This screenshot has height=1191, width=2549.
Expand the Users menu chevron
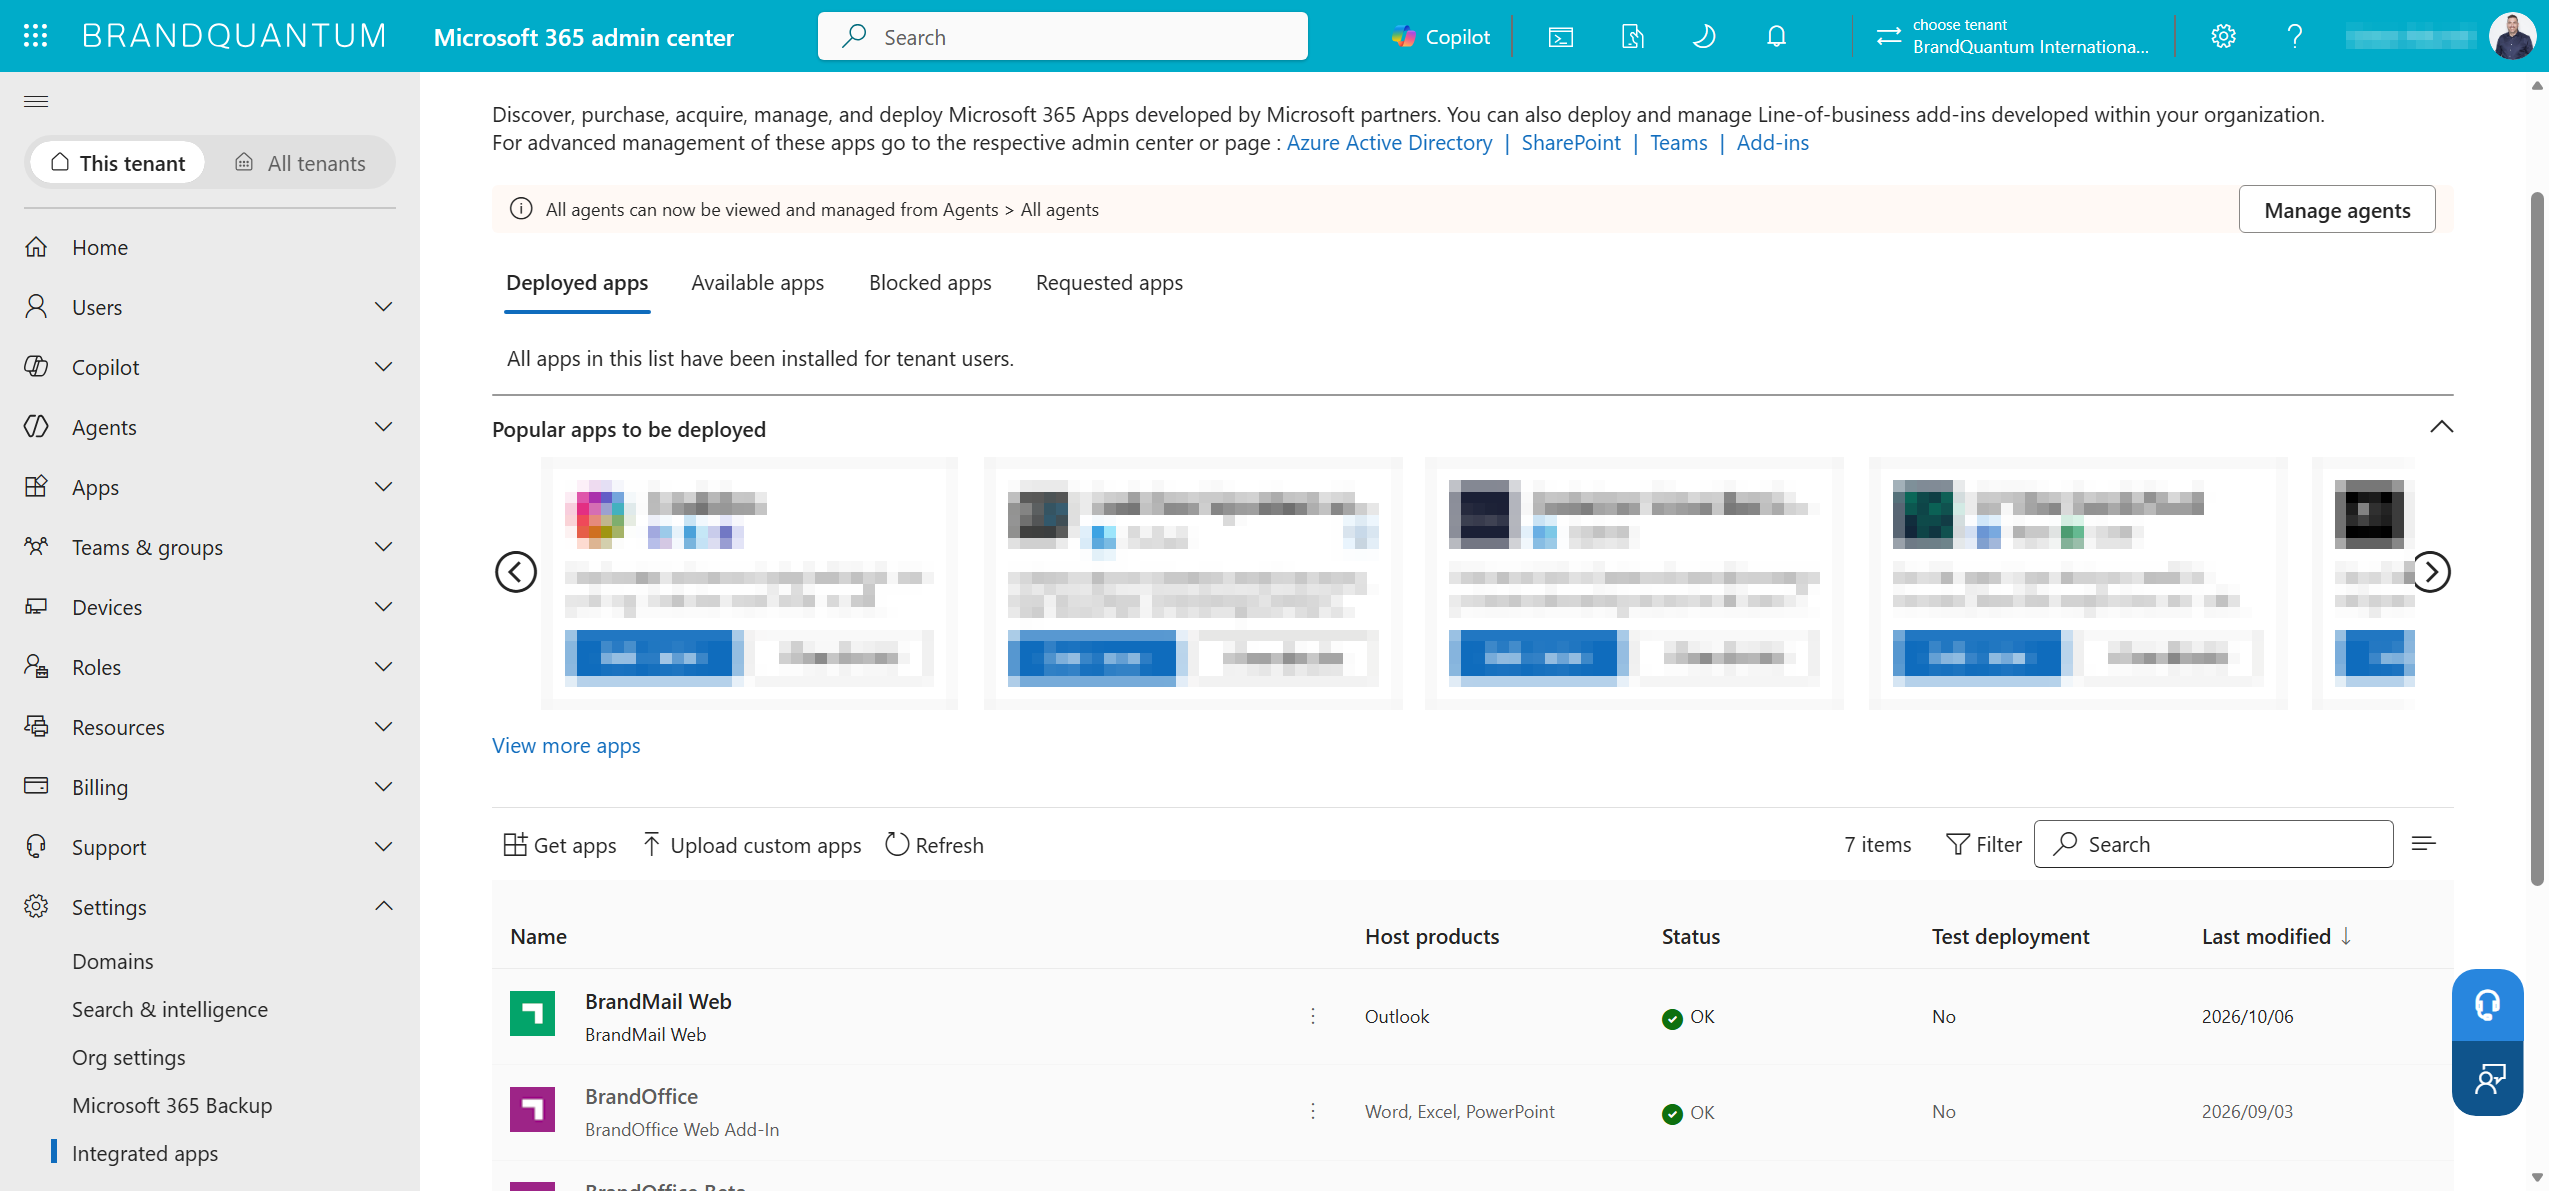coord(384,306)
